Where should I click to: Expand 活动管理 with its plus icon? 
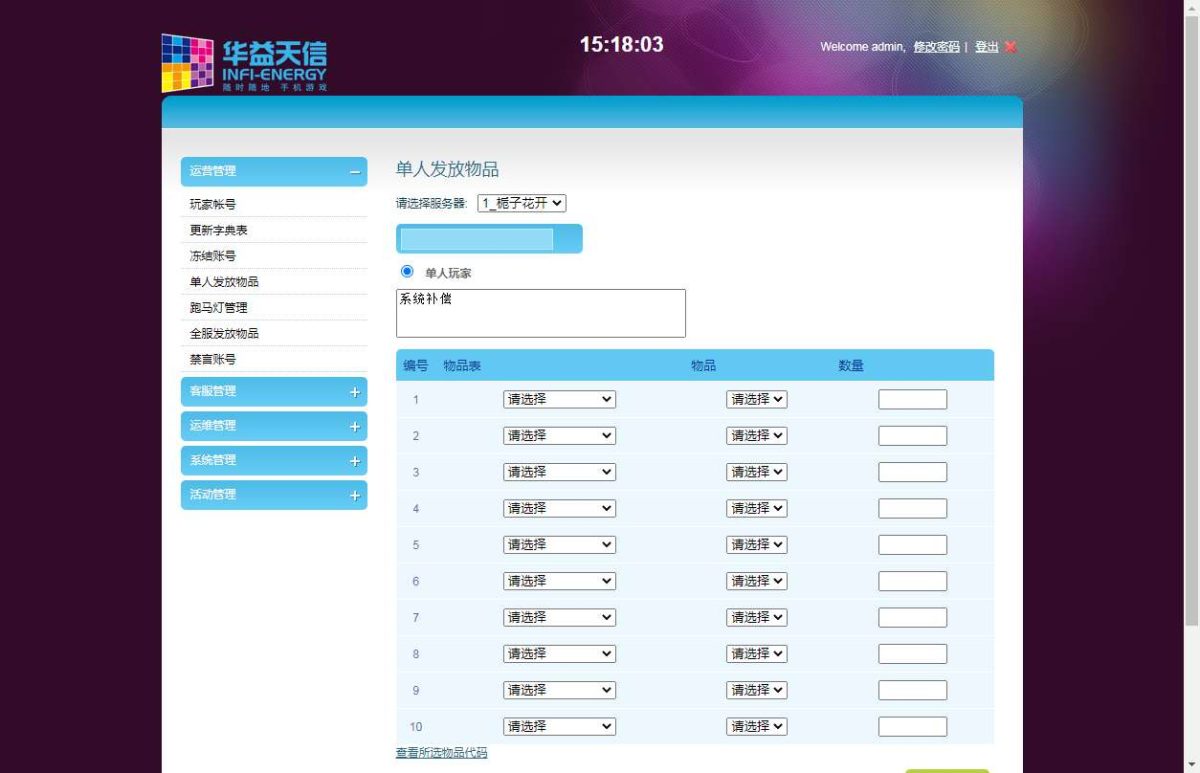coord(354,495)
